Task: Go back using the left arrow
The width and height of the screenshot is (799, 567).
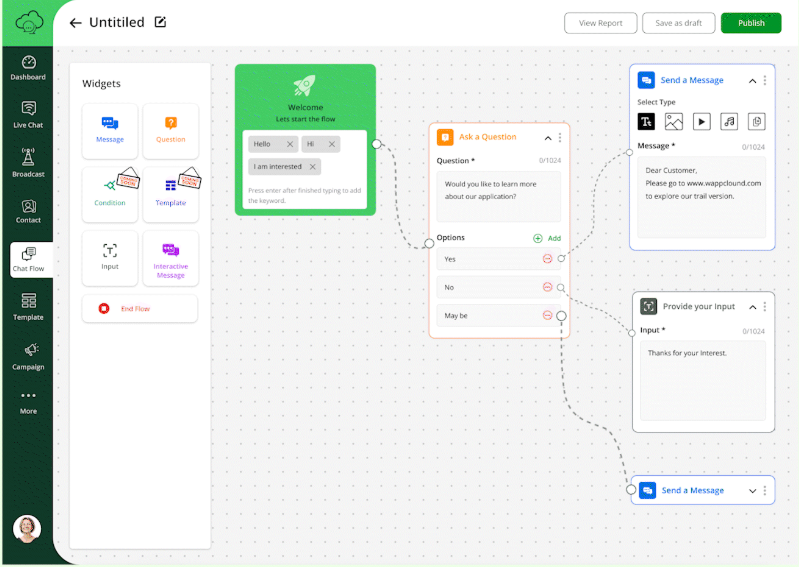Action: point(75,23)
